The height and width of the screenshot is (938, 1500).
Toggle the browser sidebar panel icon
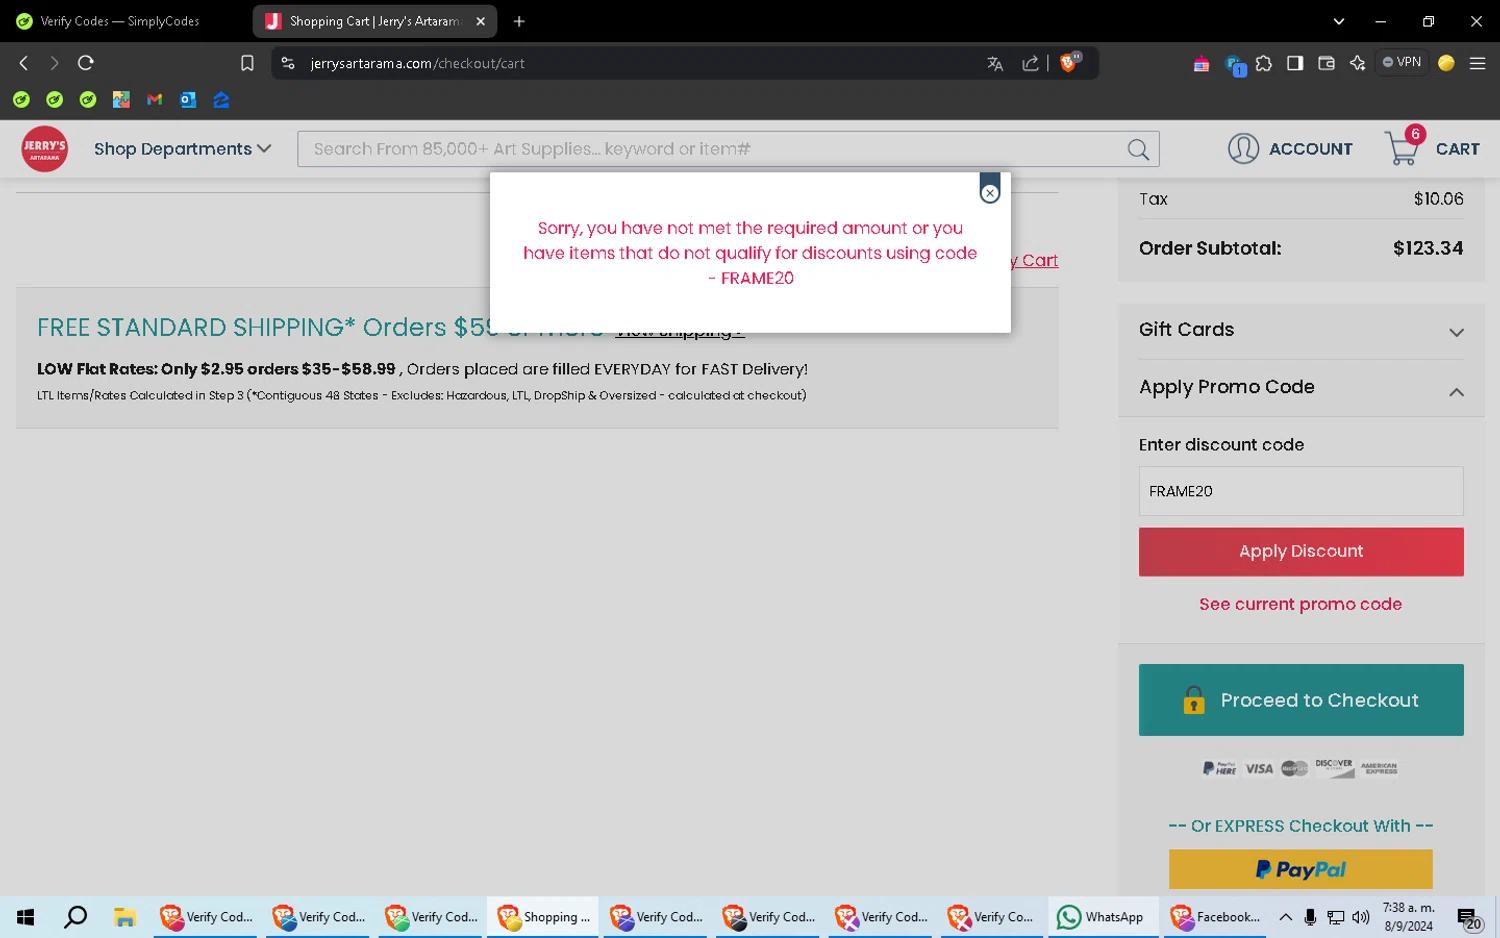pos(1295,63)
